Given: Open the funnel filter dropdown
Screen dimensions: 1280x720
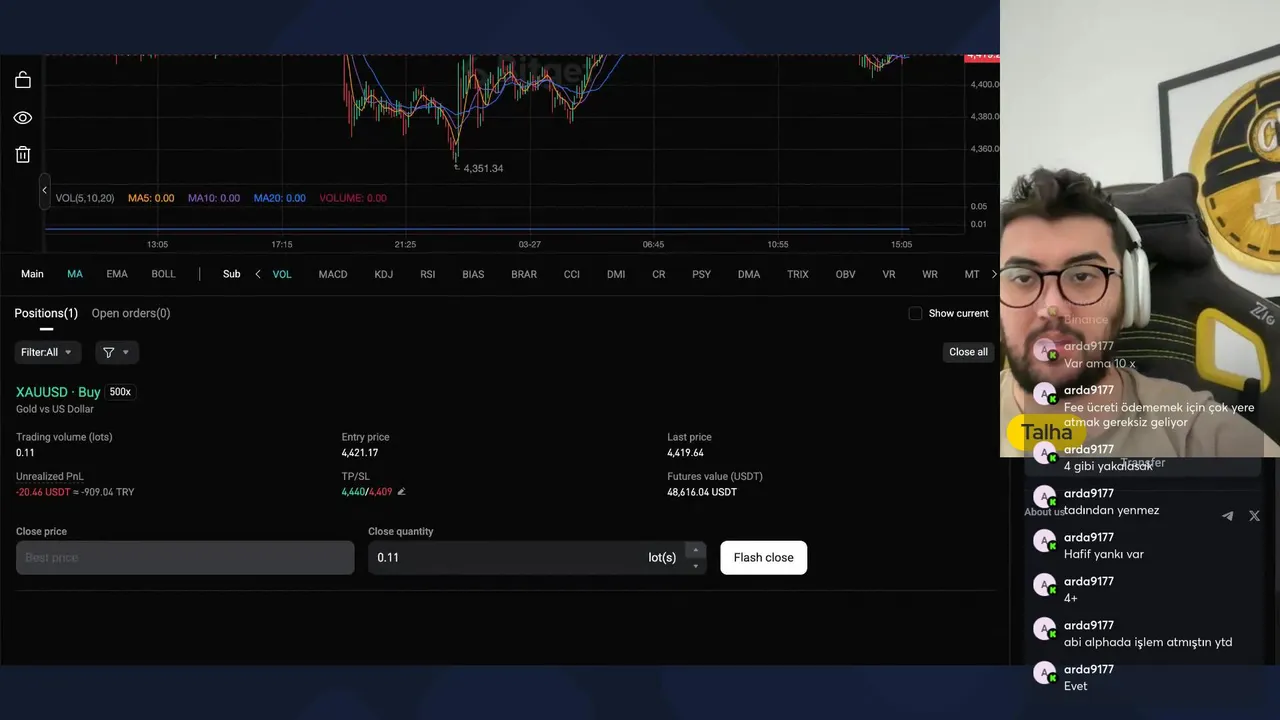Looking at the screenshot, I should (117, 352).
